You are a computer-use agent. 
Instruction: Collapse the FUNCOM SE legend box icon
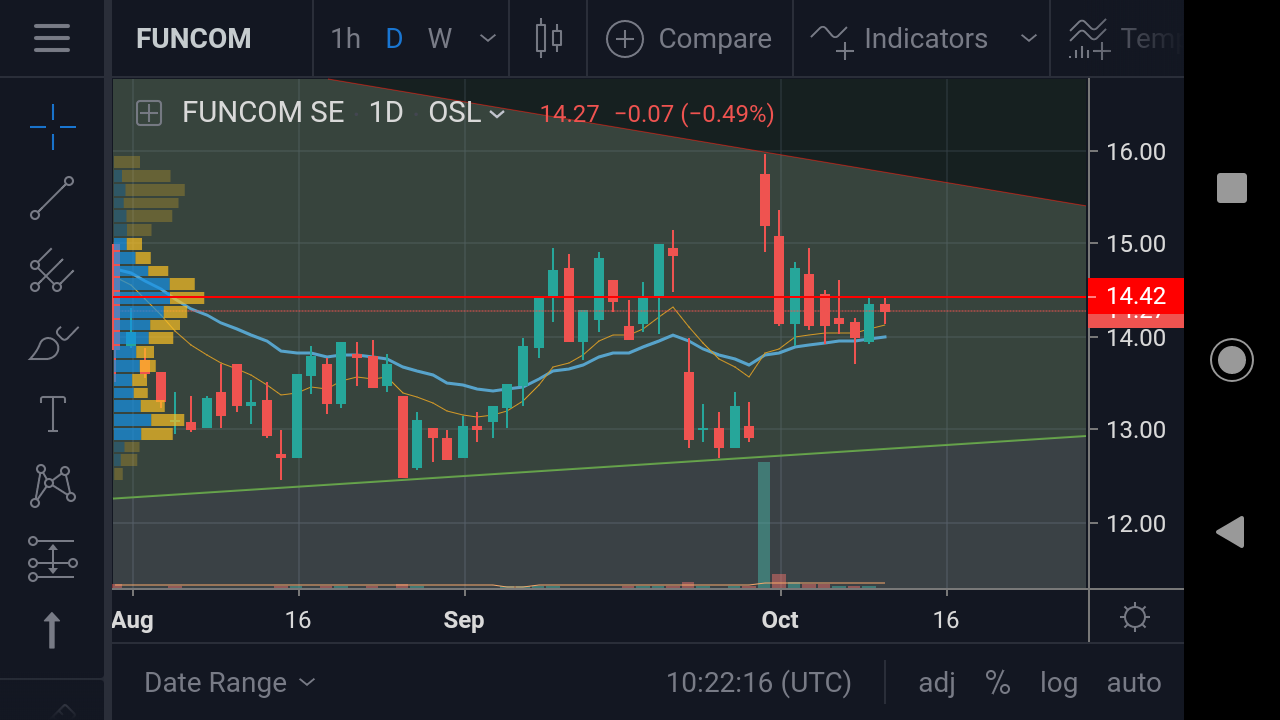(x=149, y=113)
